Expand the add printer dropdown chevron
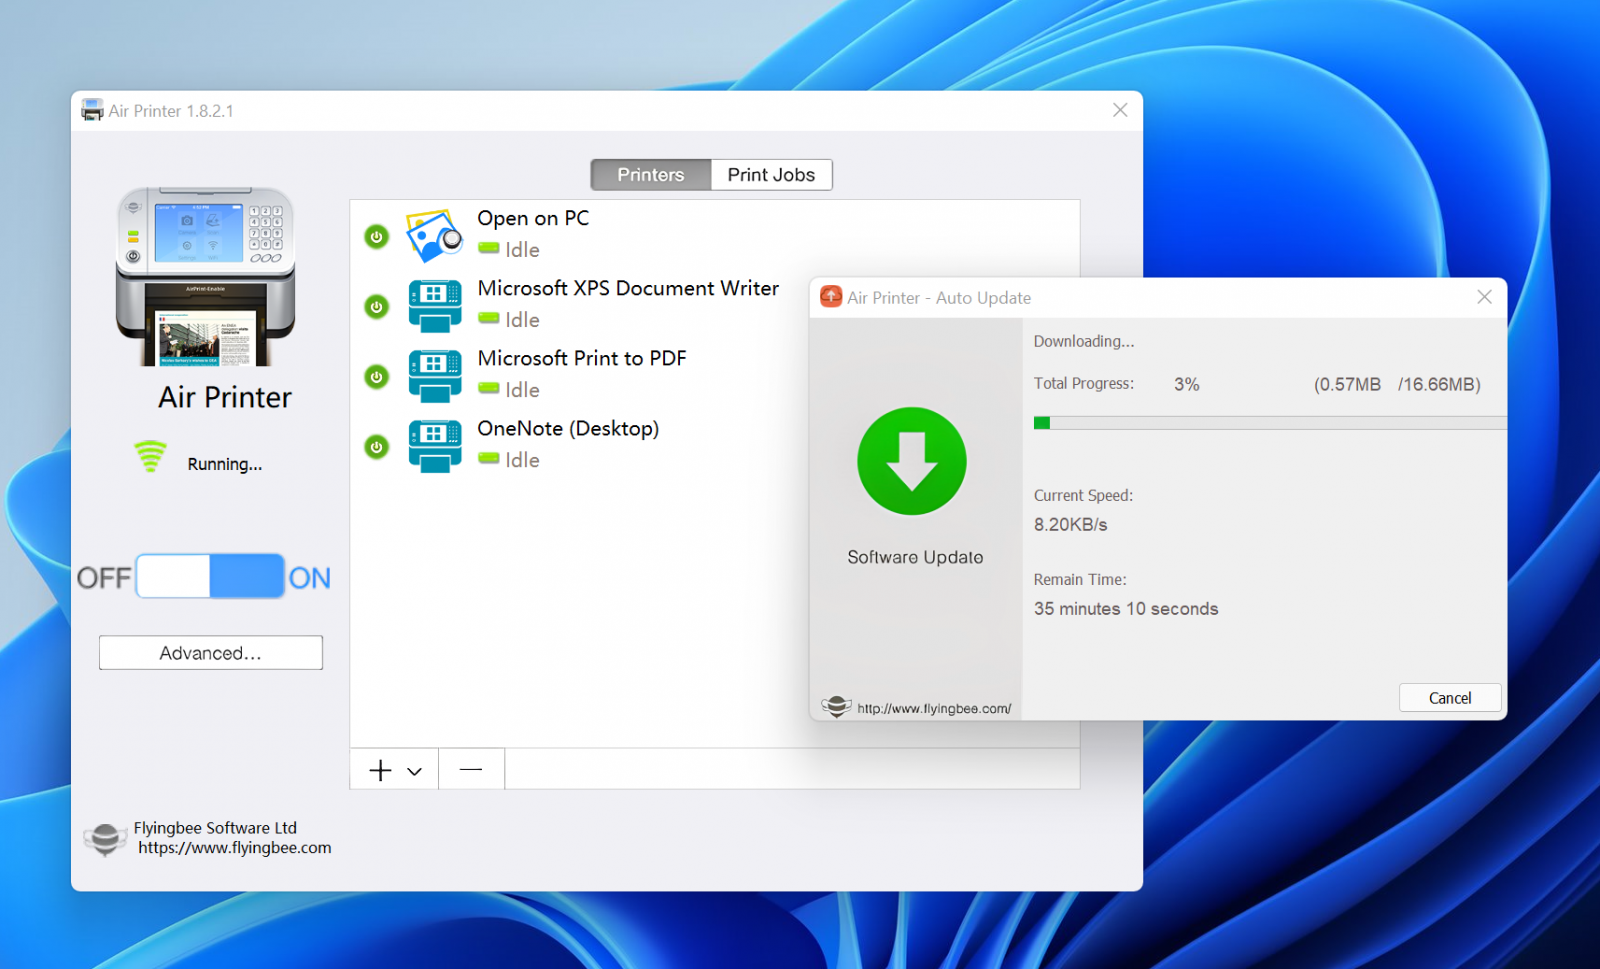Image resolution: width=1600 pixels, height=969 pixels. tap(414, 771)
